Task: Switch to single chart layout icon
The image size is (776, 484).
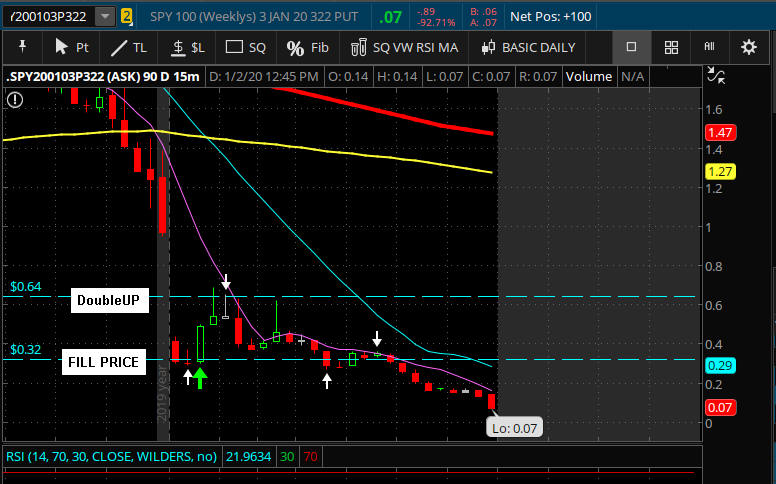Action: (x=631, y=47)
